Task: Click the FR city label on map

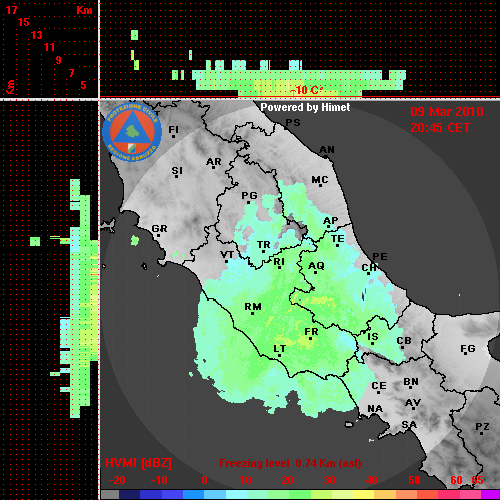Action: coord(311,332)
